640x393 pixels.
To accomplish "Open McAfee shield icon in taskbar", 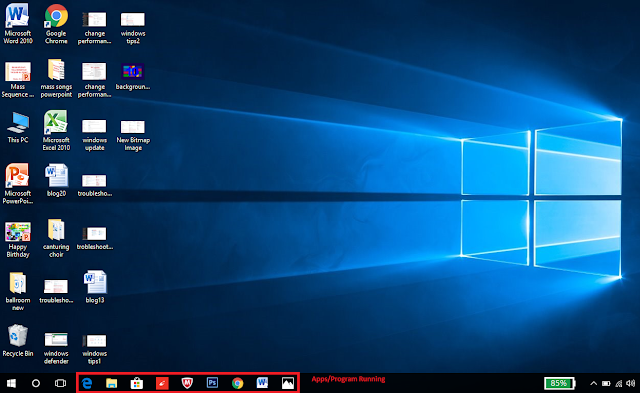I will tap(187, 383).
